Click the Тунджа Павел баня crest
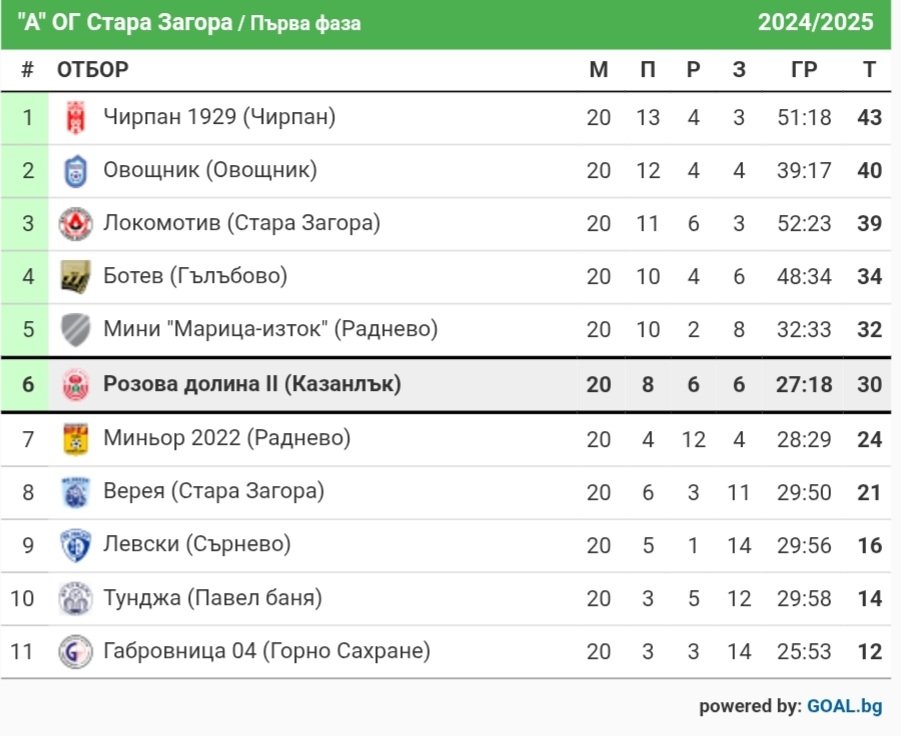 [x=75, y=598]
